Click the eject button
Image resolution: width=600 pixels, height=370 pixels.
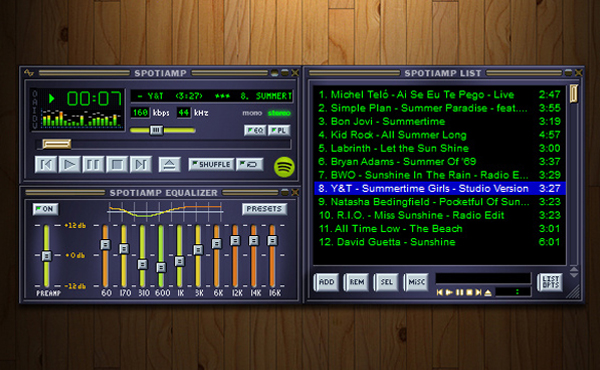tap(170, 165)
